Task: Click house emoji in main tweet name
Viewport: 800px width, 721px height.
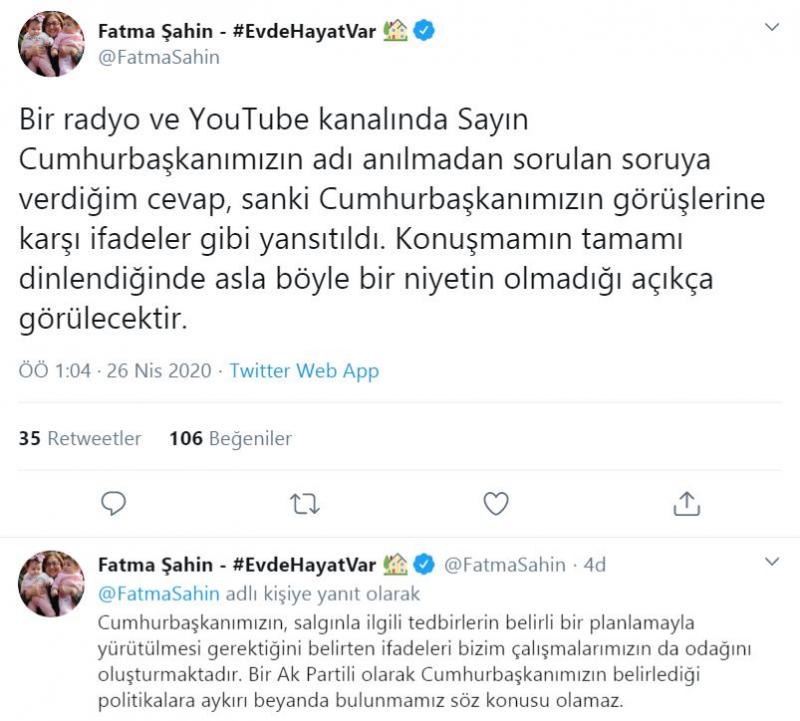Action: click(x=396, y=31)
